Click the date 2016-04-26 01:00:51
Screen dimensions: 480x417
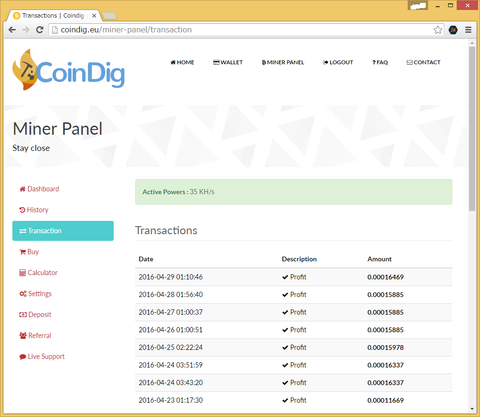(x=171, y=330)
